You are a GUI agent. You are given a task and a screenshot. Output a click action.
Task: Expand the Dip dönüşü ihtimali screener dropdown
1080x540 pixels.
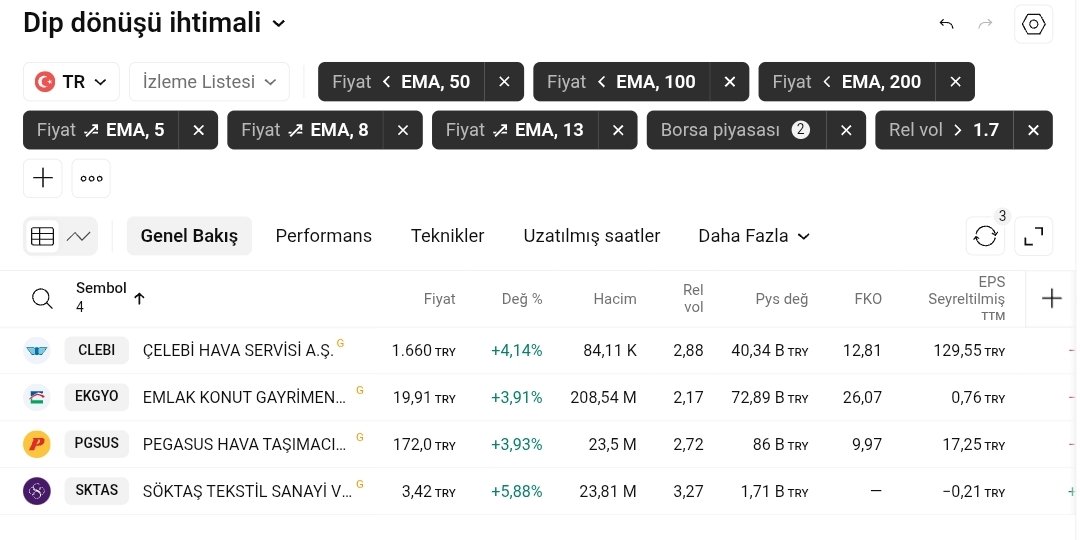(279, 24)
